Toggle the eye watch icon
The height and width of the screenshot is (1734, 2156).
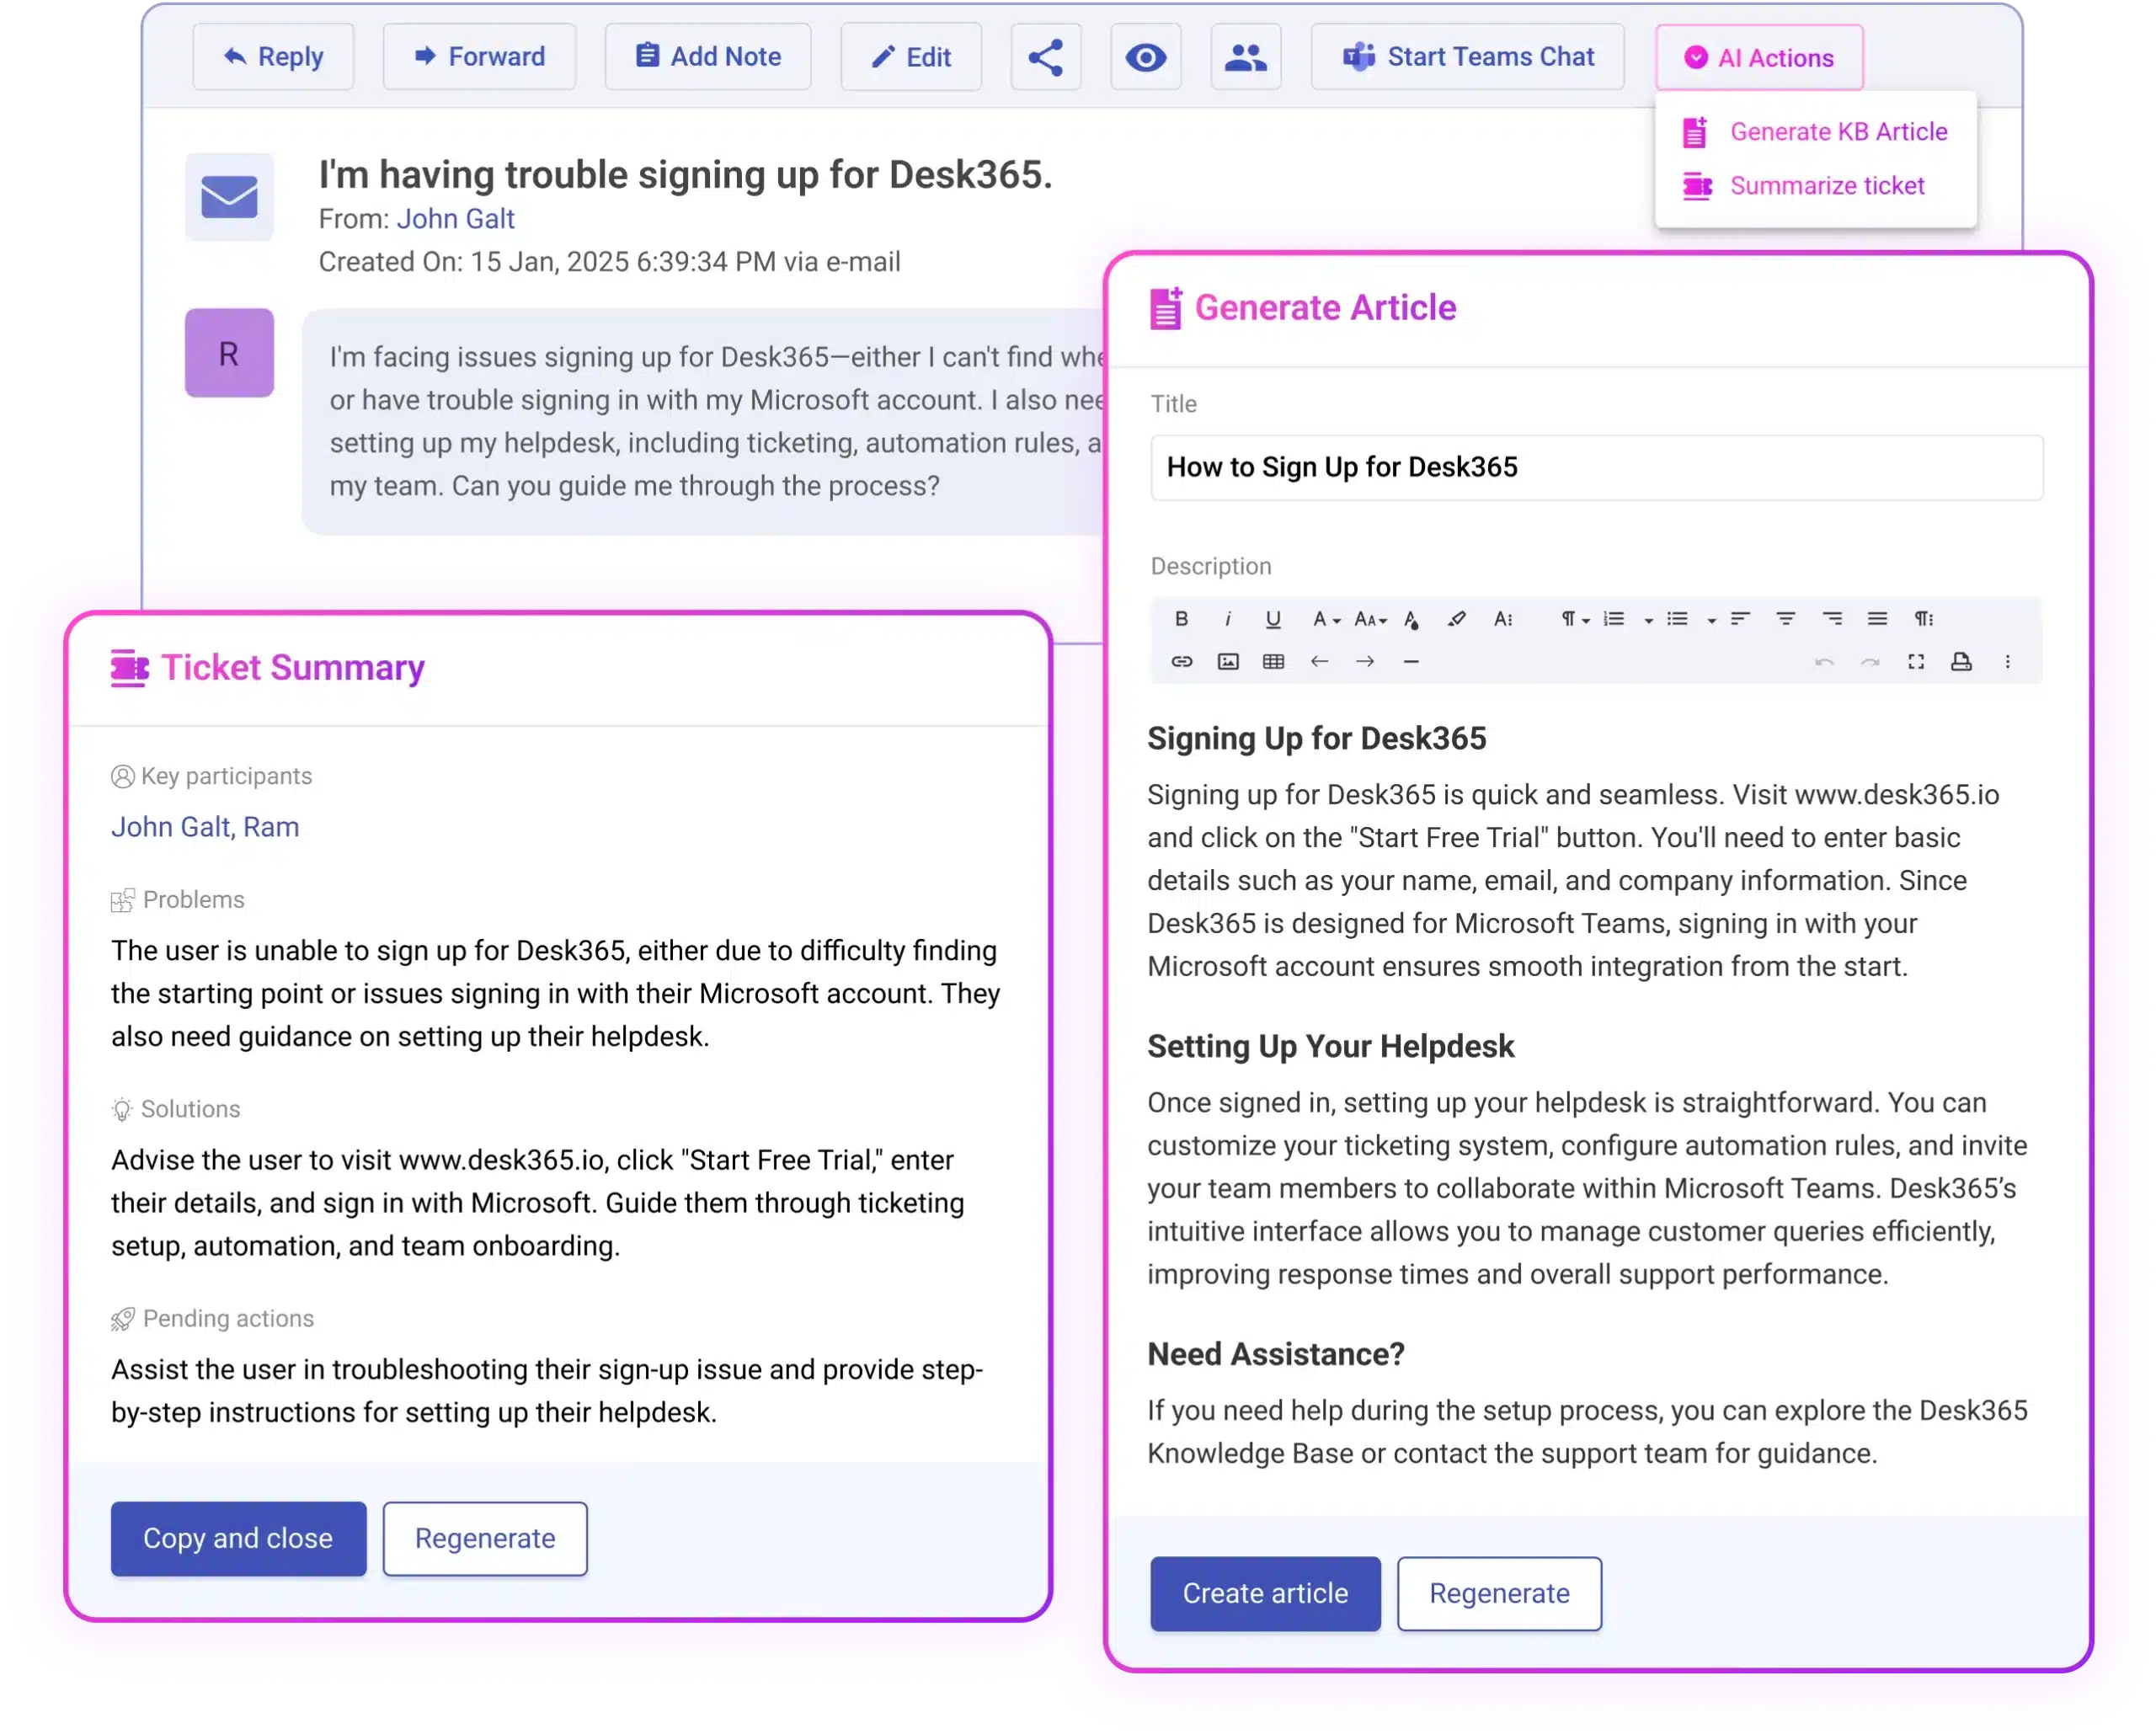tap(1145, 57)
